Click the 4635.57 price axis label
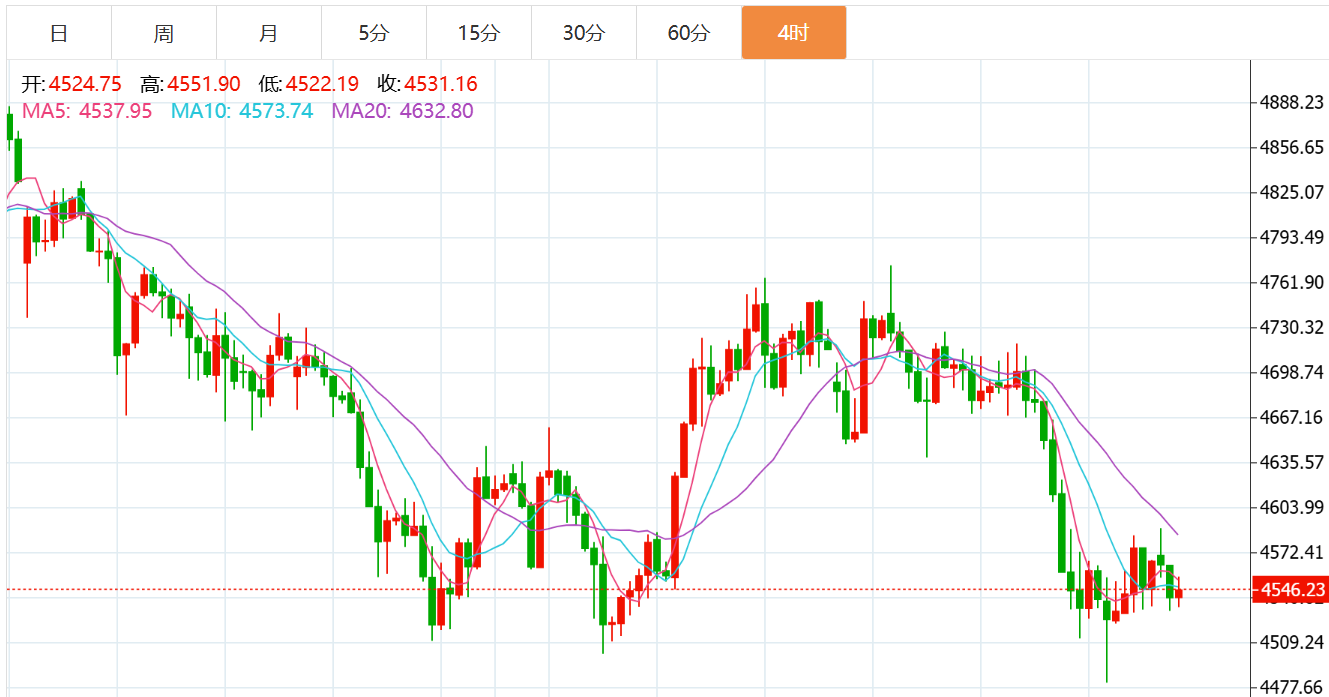The image size is (1329, 697). coord(1292,463)
